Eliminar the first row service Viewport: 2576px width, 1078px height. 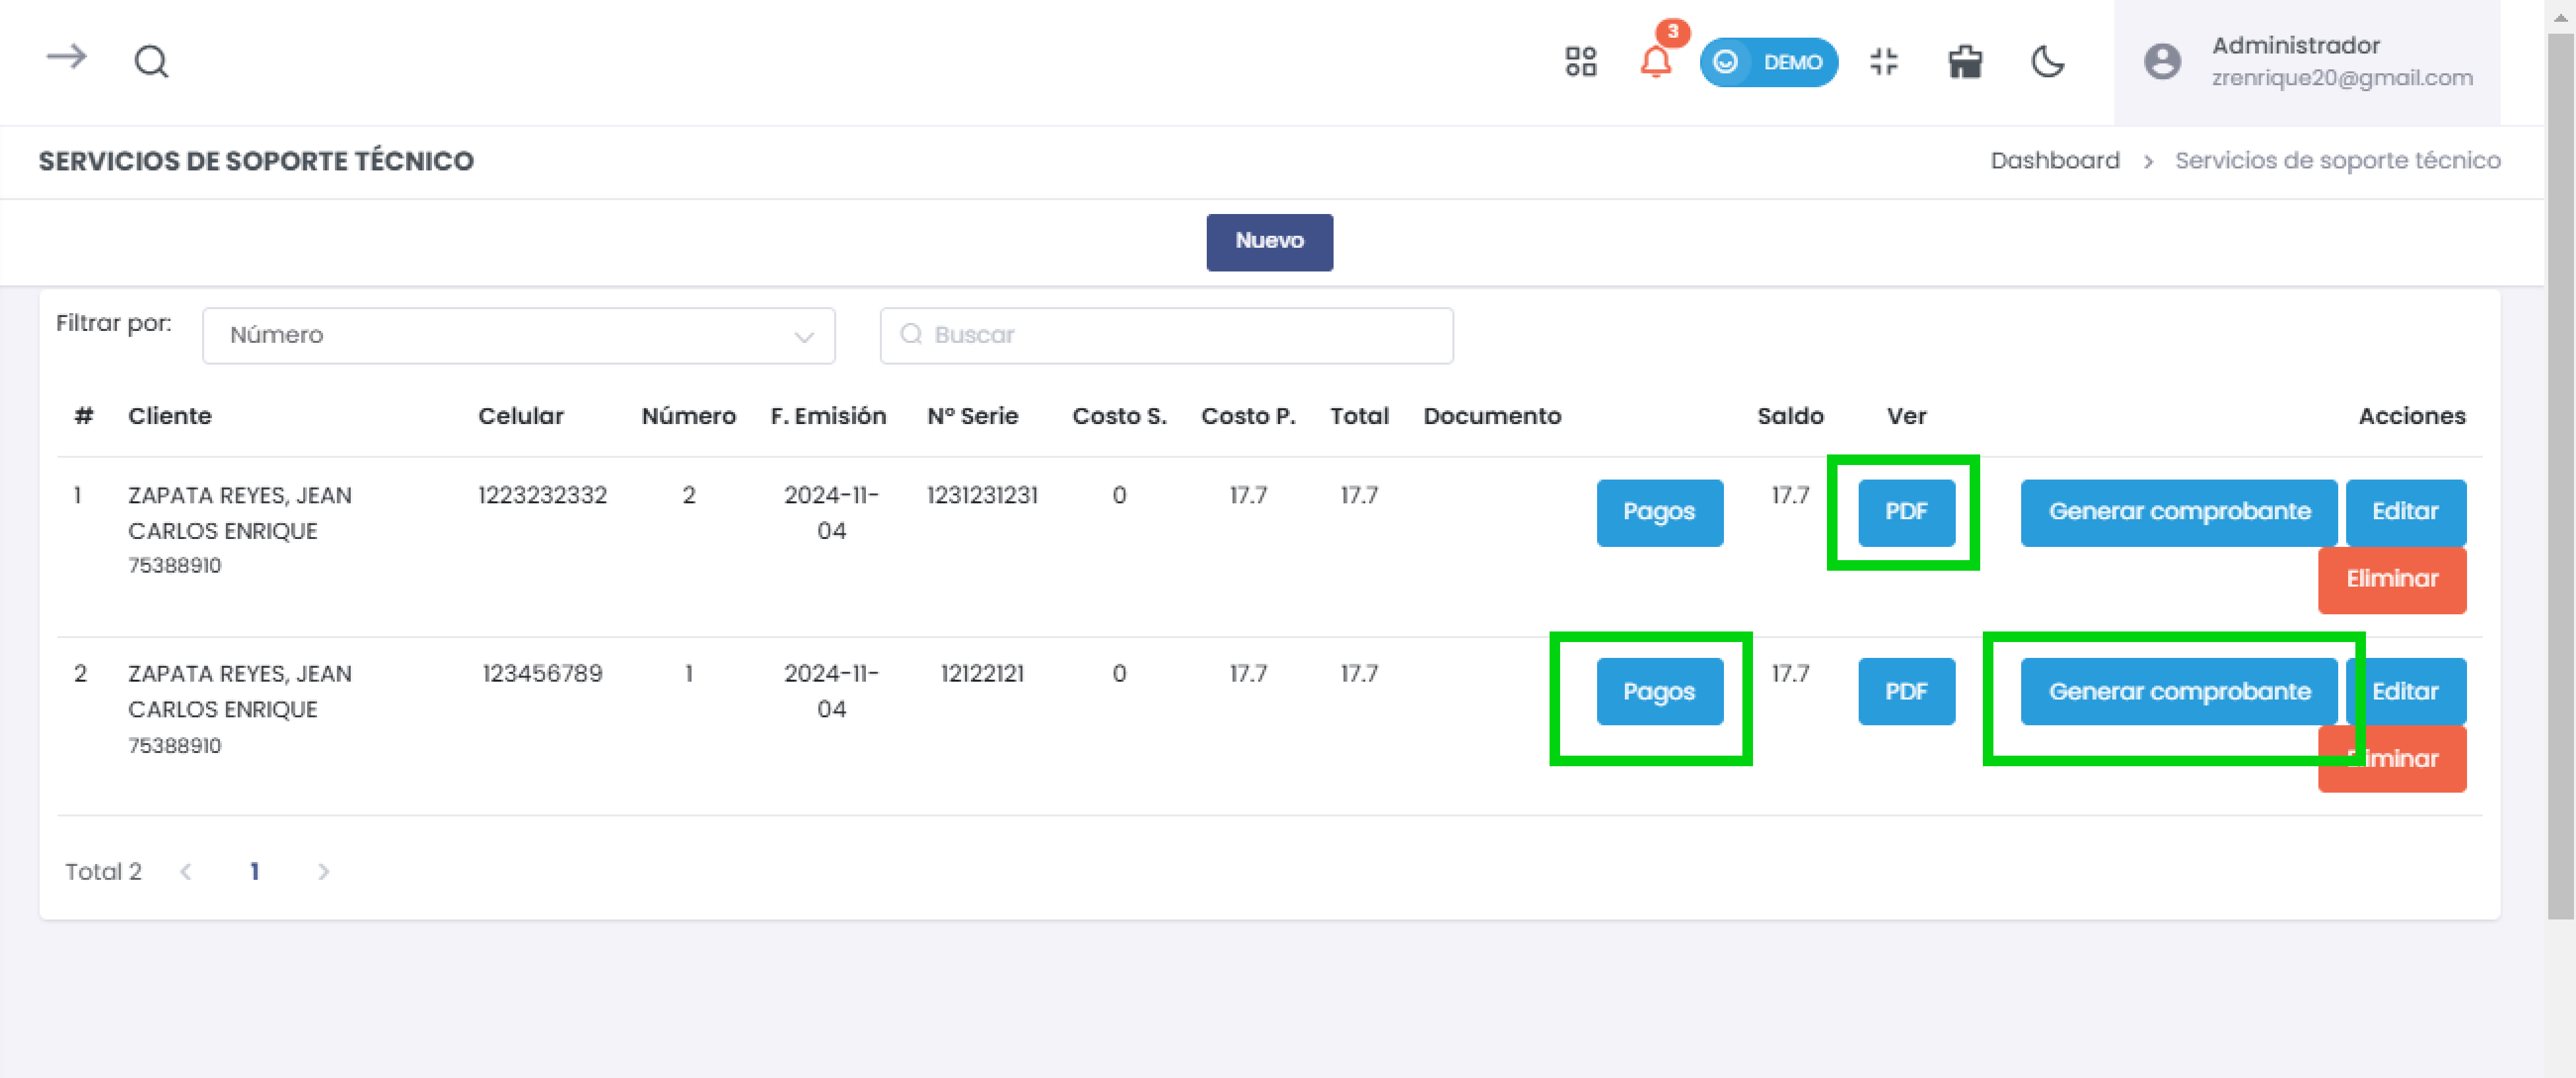(2391, 580)
